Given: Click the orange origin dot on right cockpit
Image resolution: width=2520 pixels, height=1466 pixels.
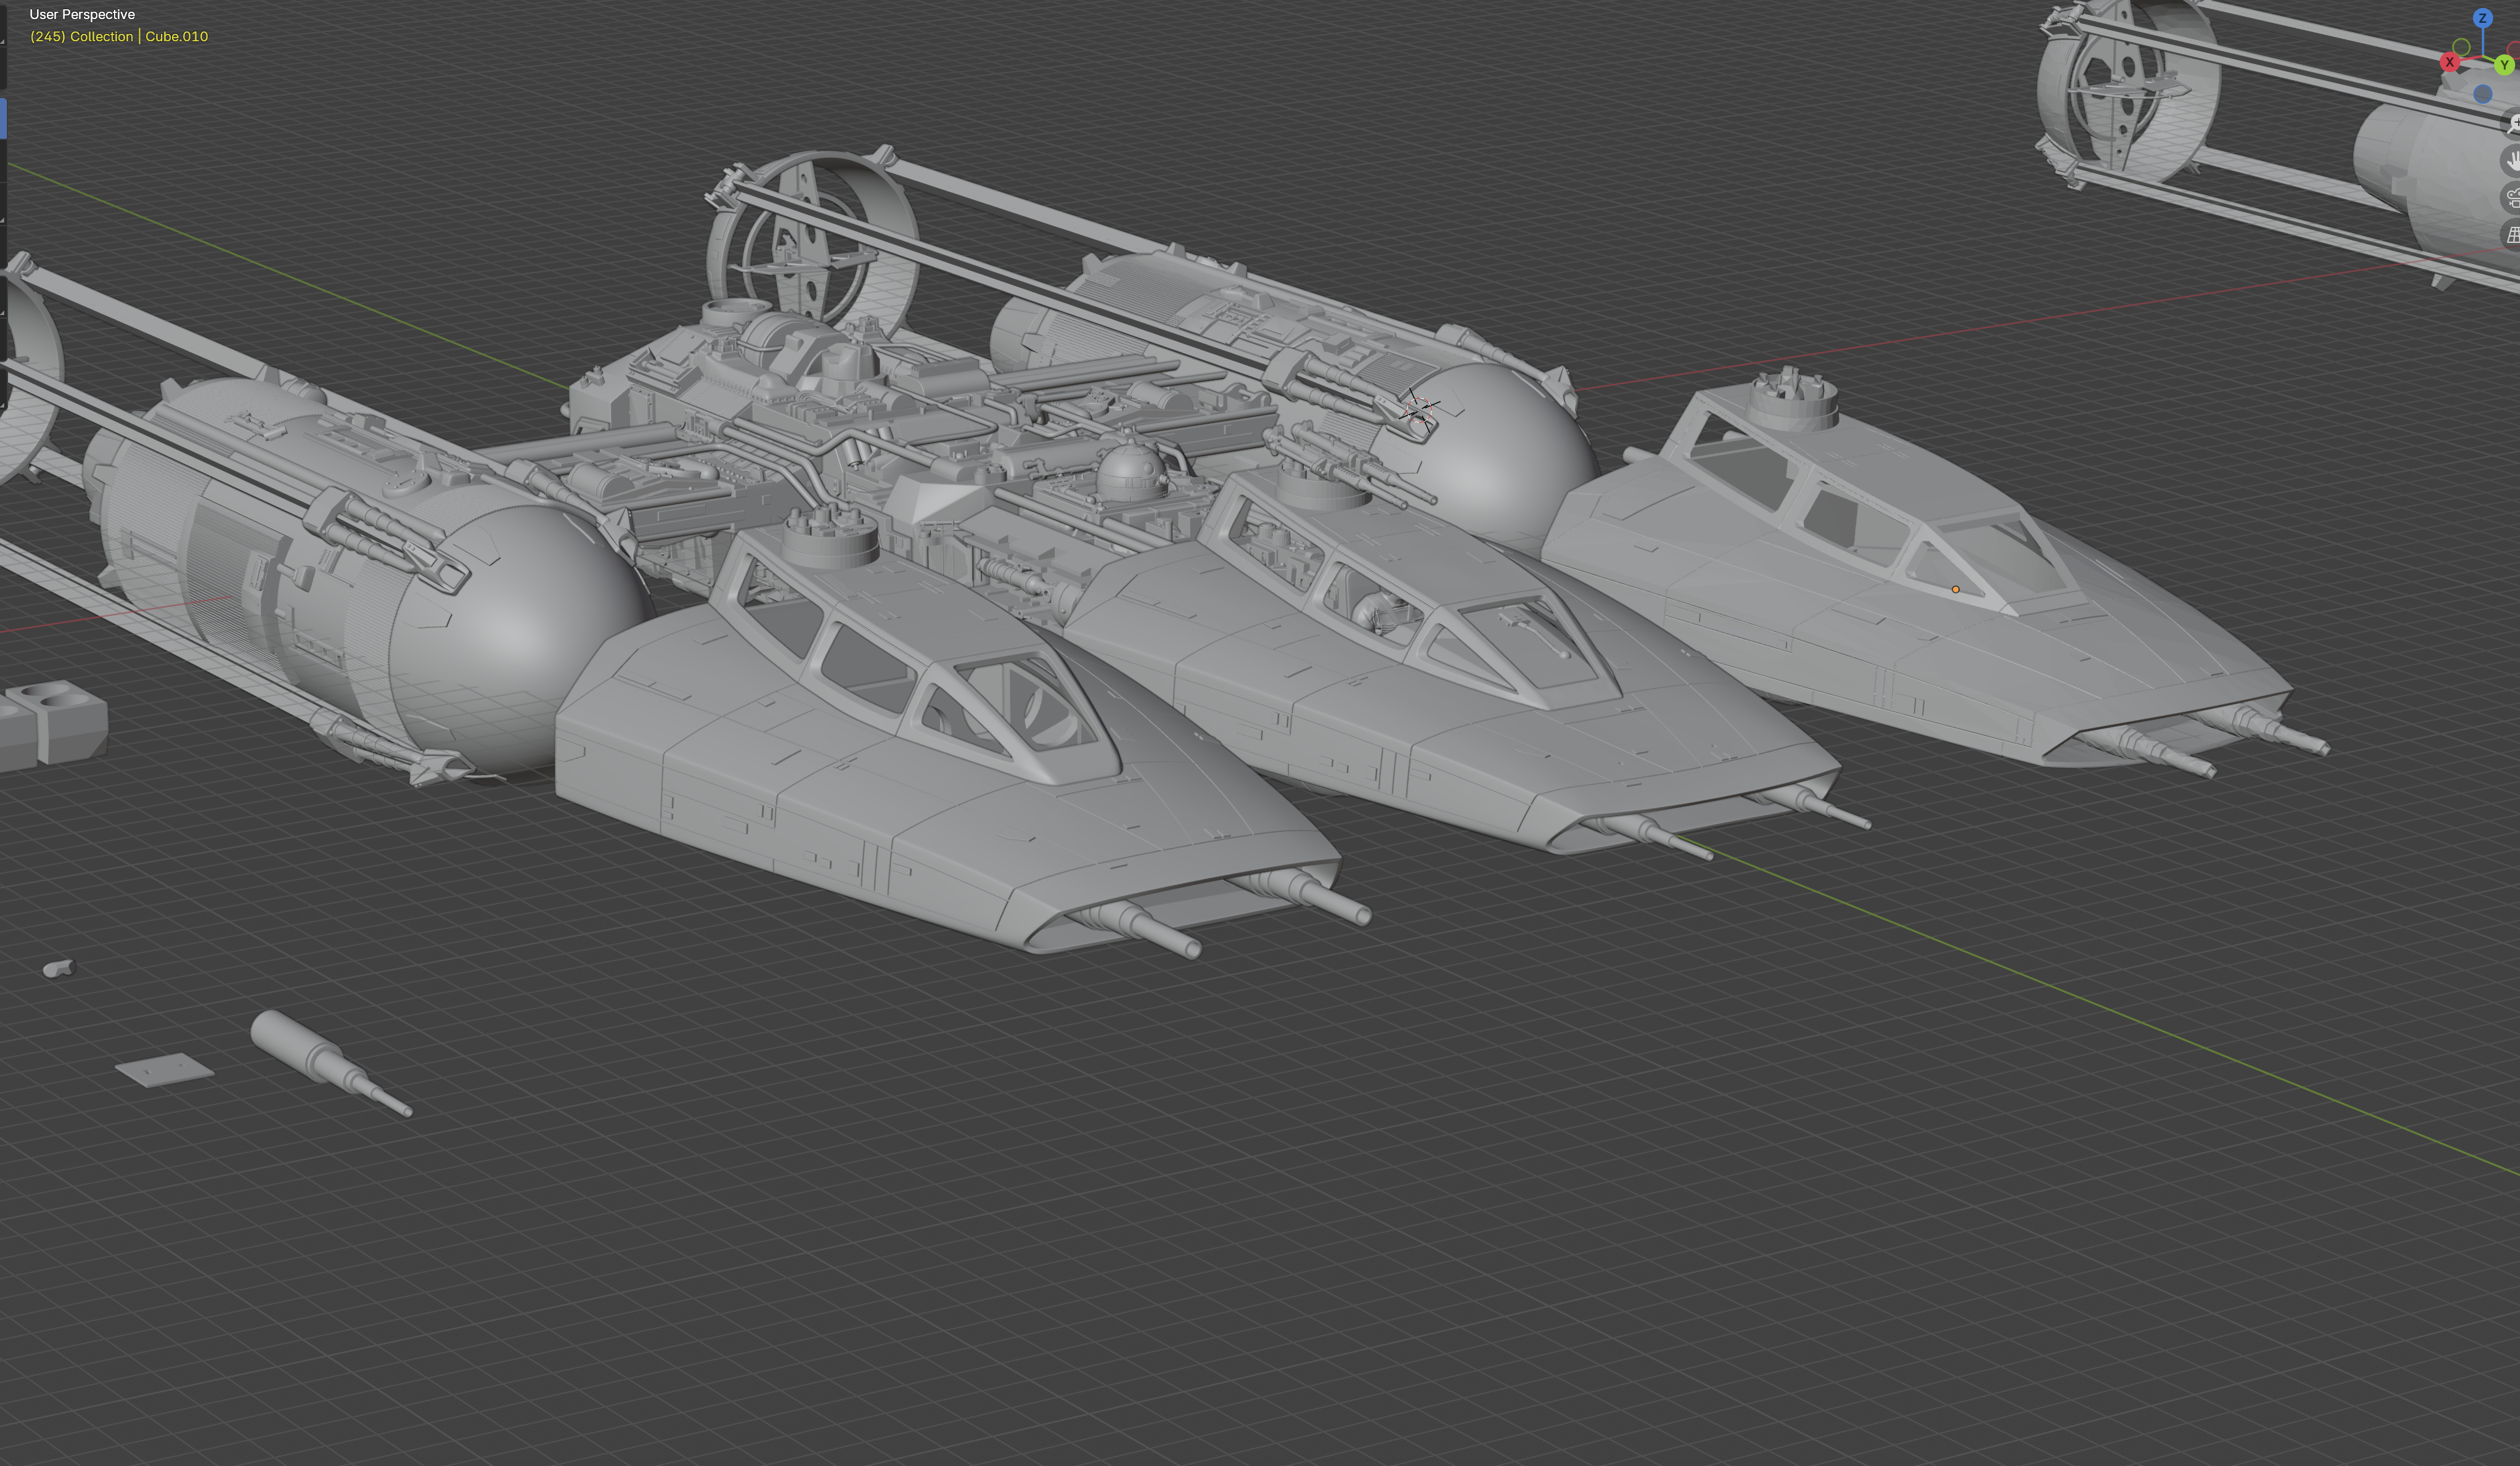Looking at the screenshot, I should click(x=1955, y=589).
